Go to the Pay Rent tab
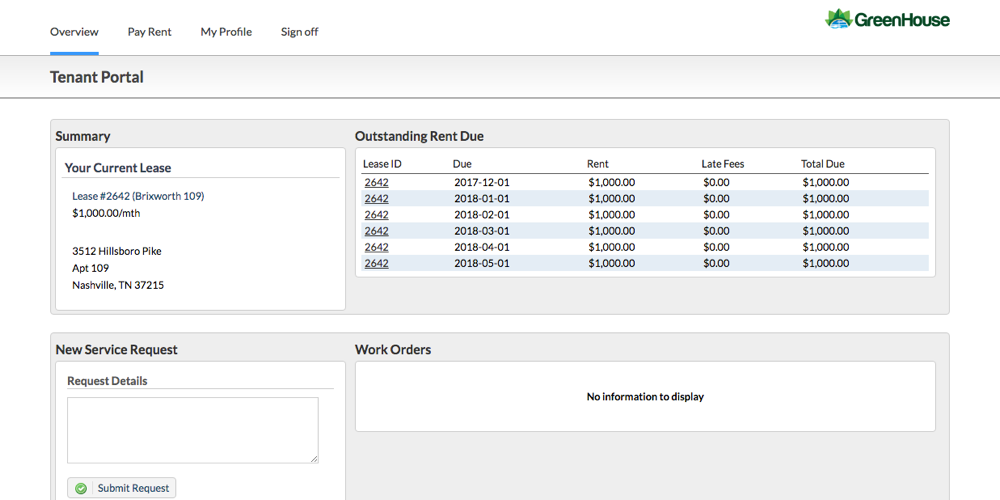1000x500 pixels. coord(149,32)
